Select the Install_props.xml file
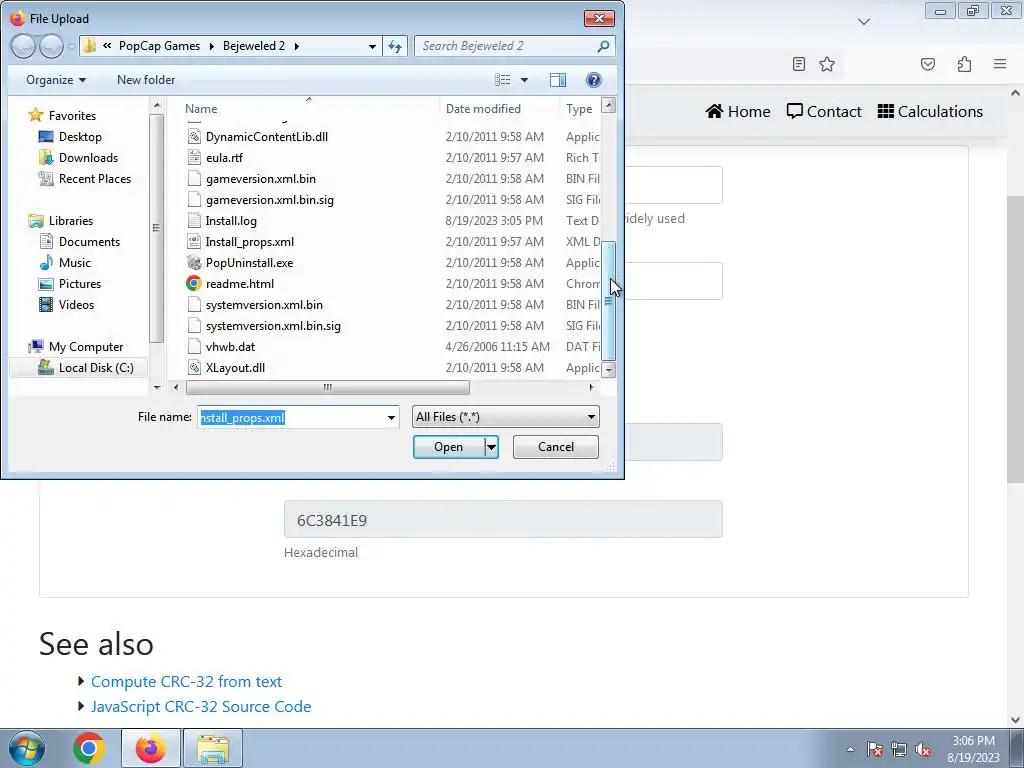Viewport: 1024px width, 768px height. point(249,242)
